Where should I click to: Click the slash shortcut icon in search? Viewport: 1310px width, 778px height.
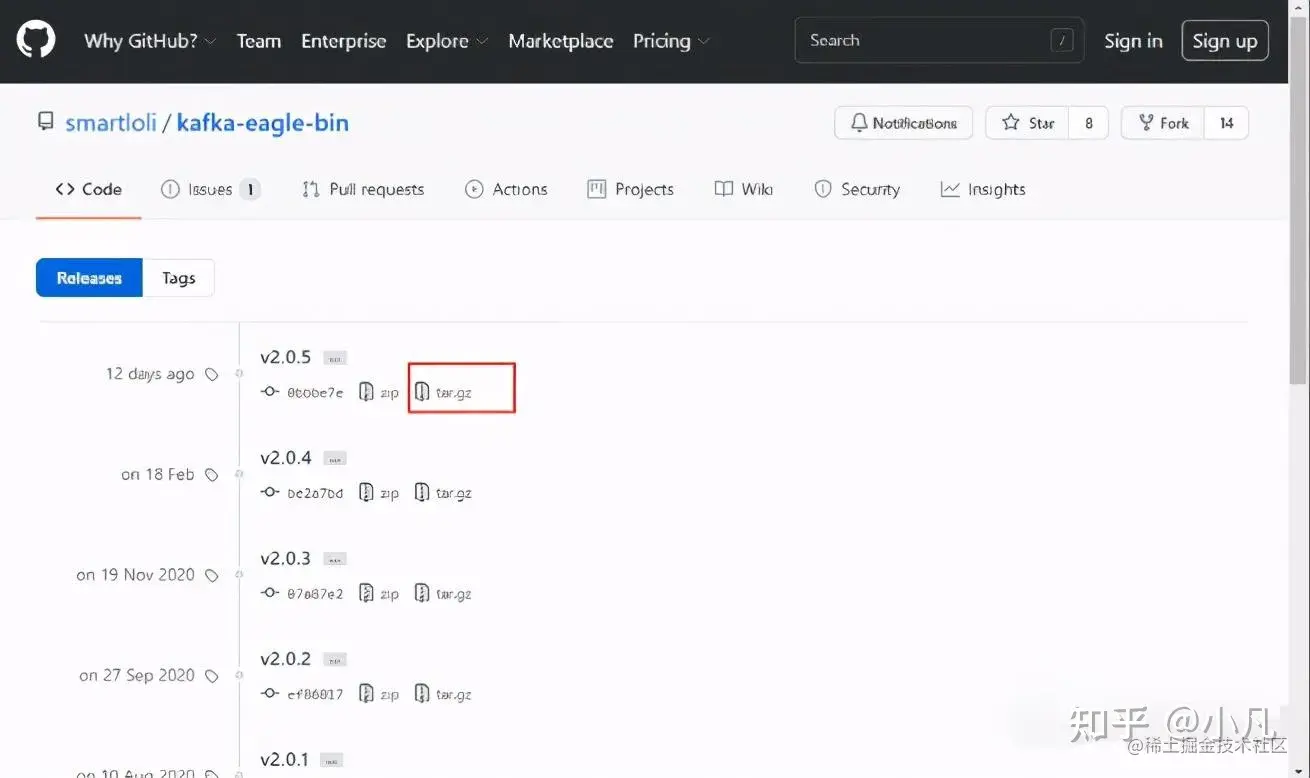pyautogui.click(x=1062, y=41)
